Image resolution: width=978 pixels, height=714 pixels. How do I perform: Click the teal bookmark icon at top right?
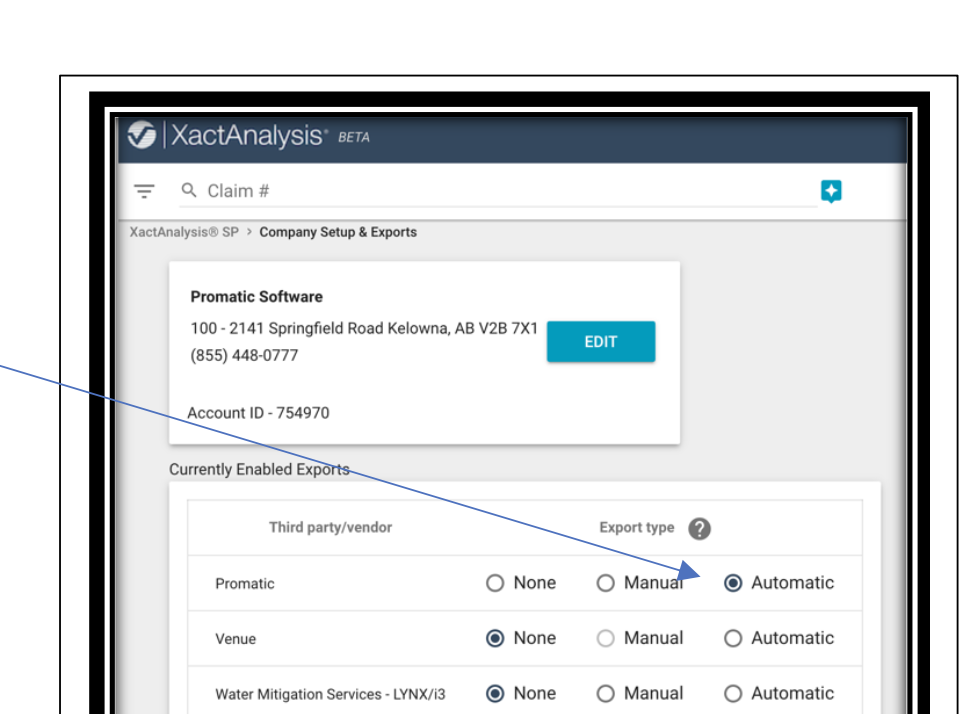tap(833, 190)
